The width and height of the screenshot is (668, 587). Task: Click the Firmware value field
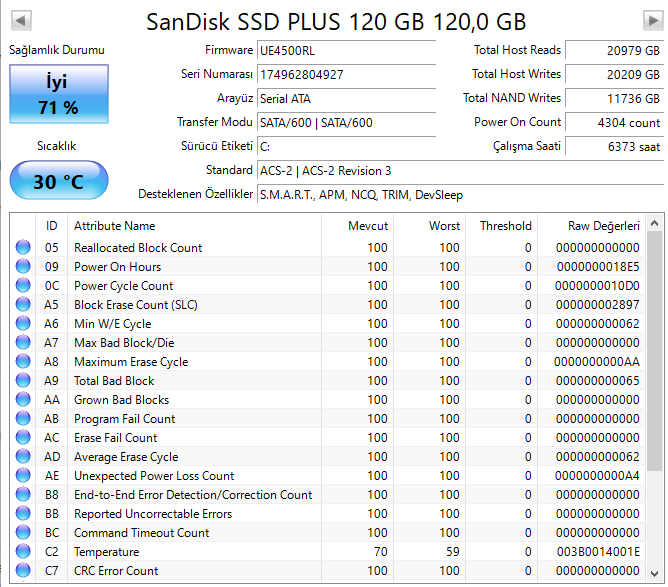tap(346, 50)
